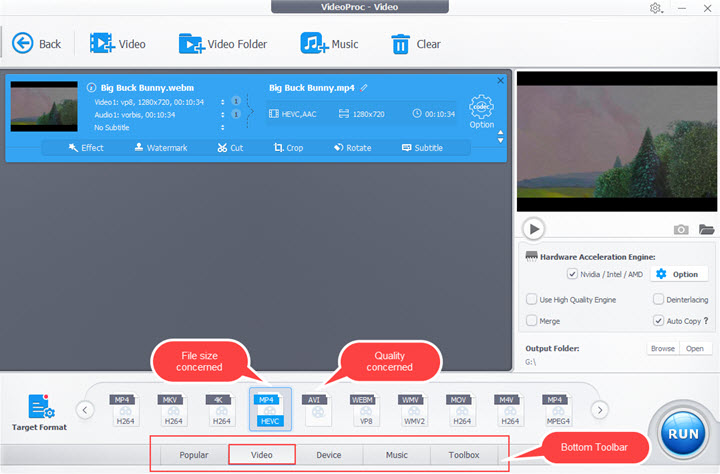Switch to the Device tab
Viewport: 720px width, 474px height.
coord(329,455)
